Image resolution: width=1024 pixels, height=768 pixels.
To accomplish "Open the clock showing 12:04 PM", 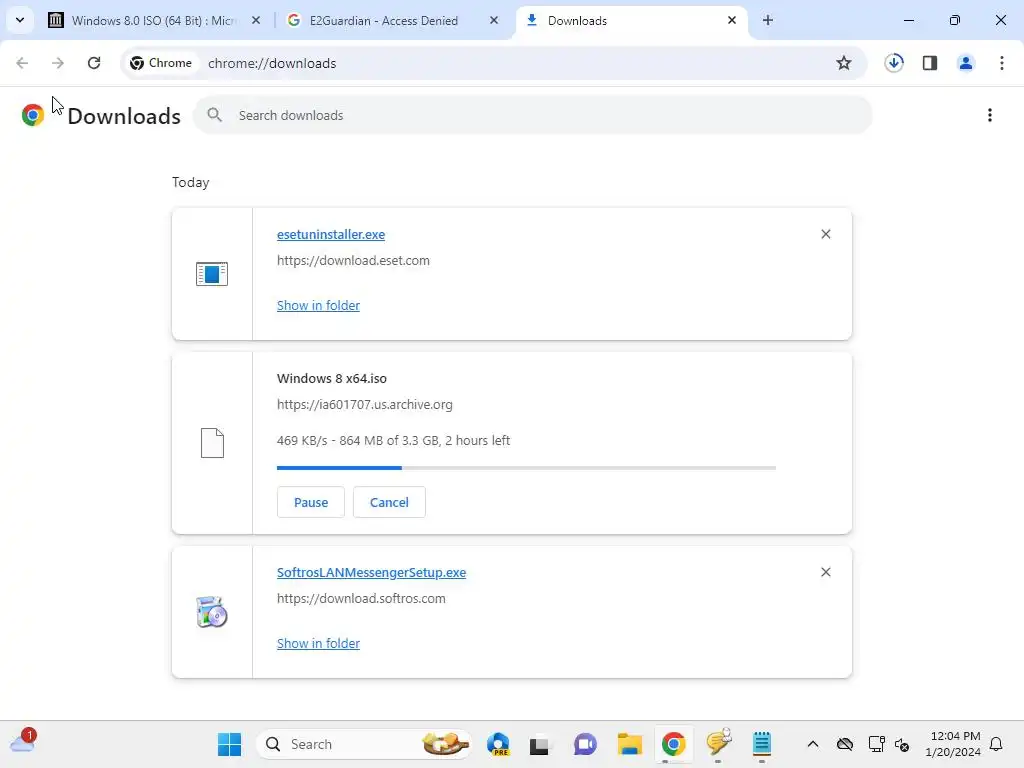I will (953, 744).
